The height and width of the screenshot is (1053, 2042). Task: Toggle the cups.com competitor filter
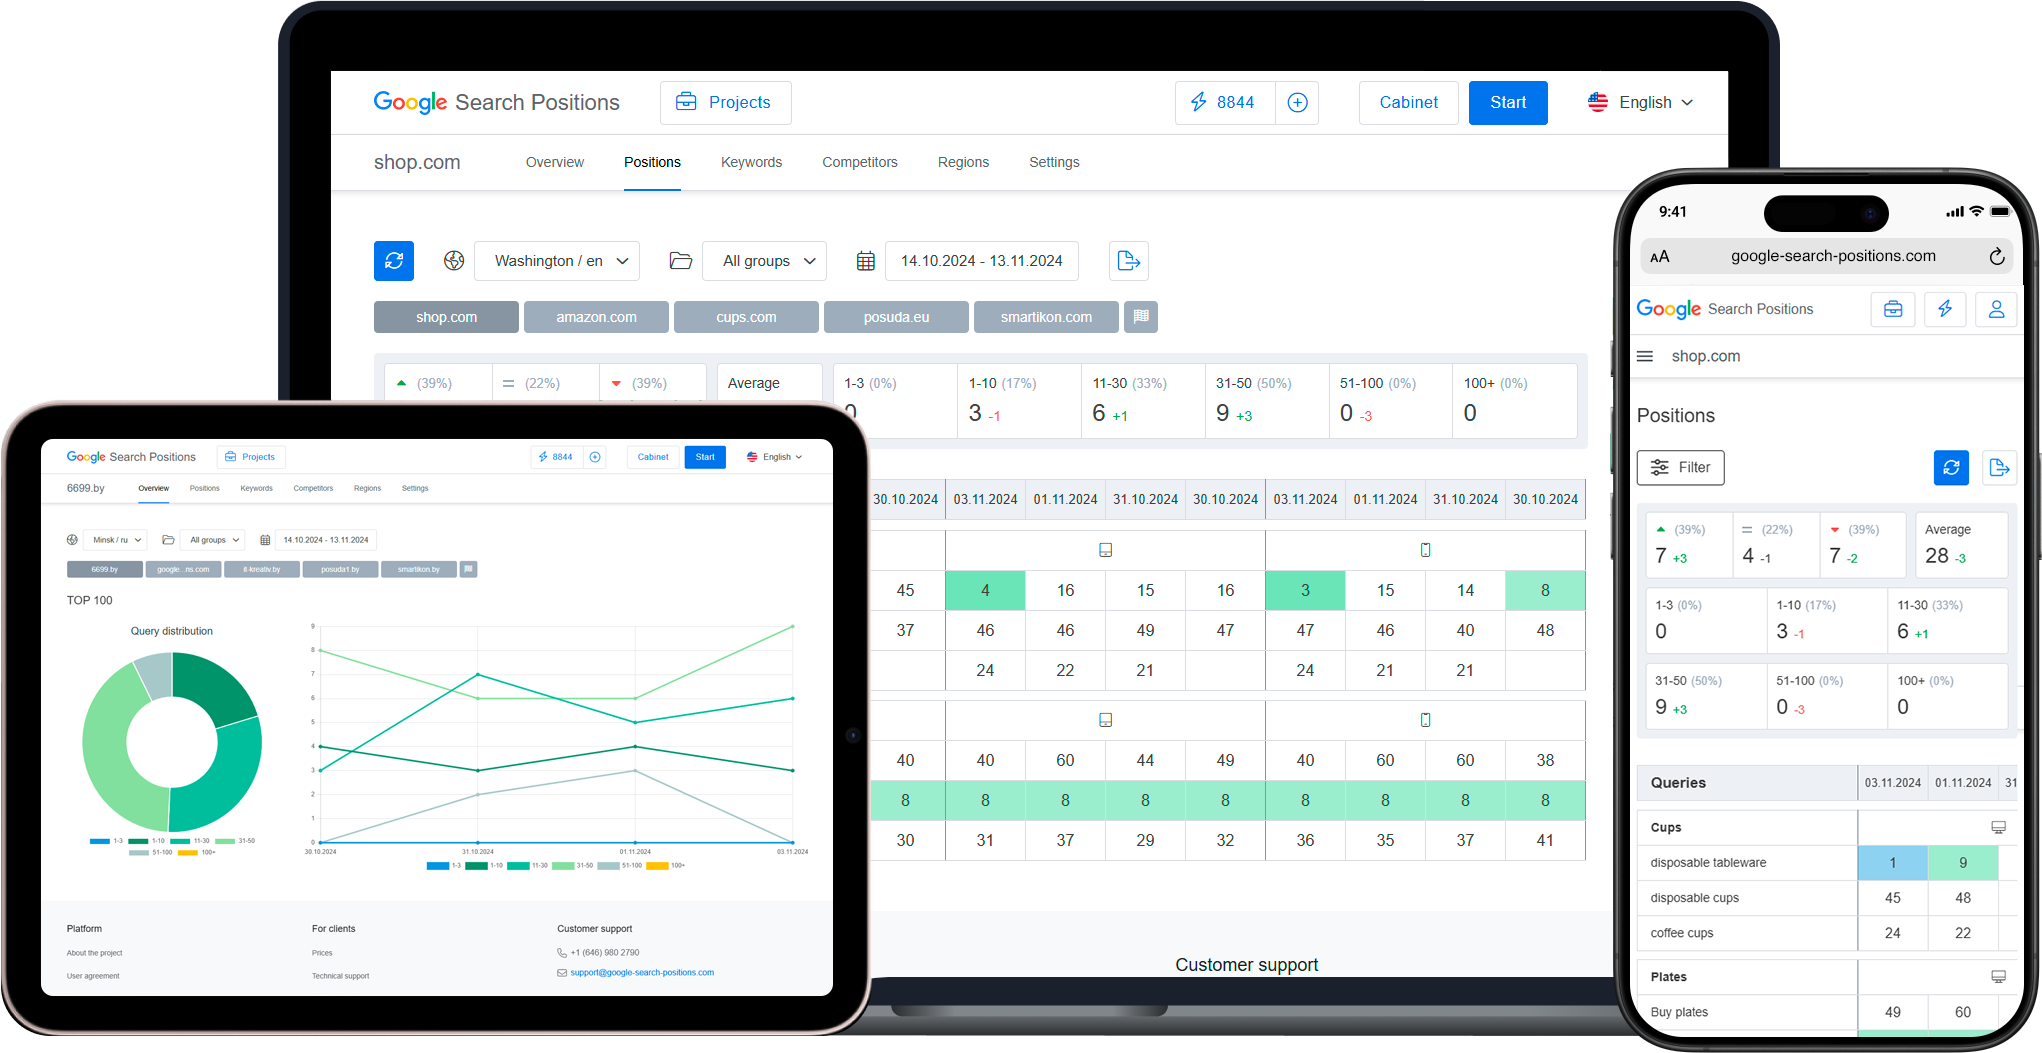coord(746,317)
